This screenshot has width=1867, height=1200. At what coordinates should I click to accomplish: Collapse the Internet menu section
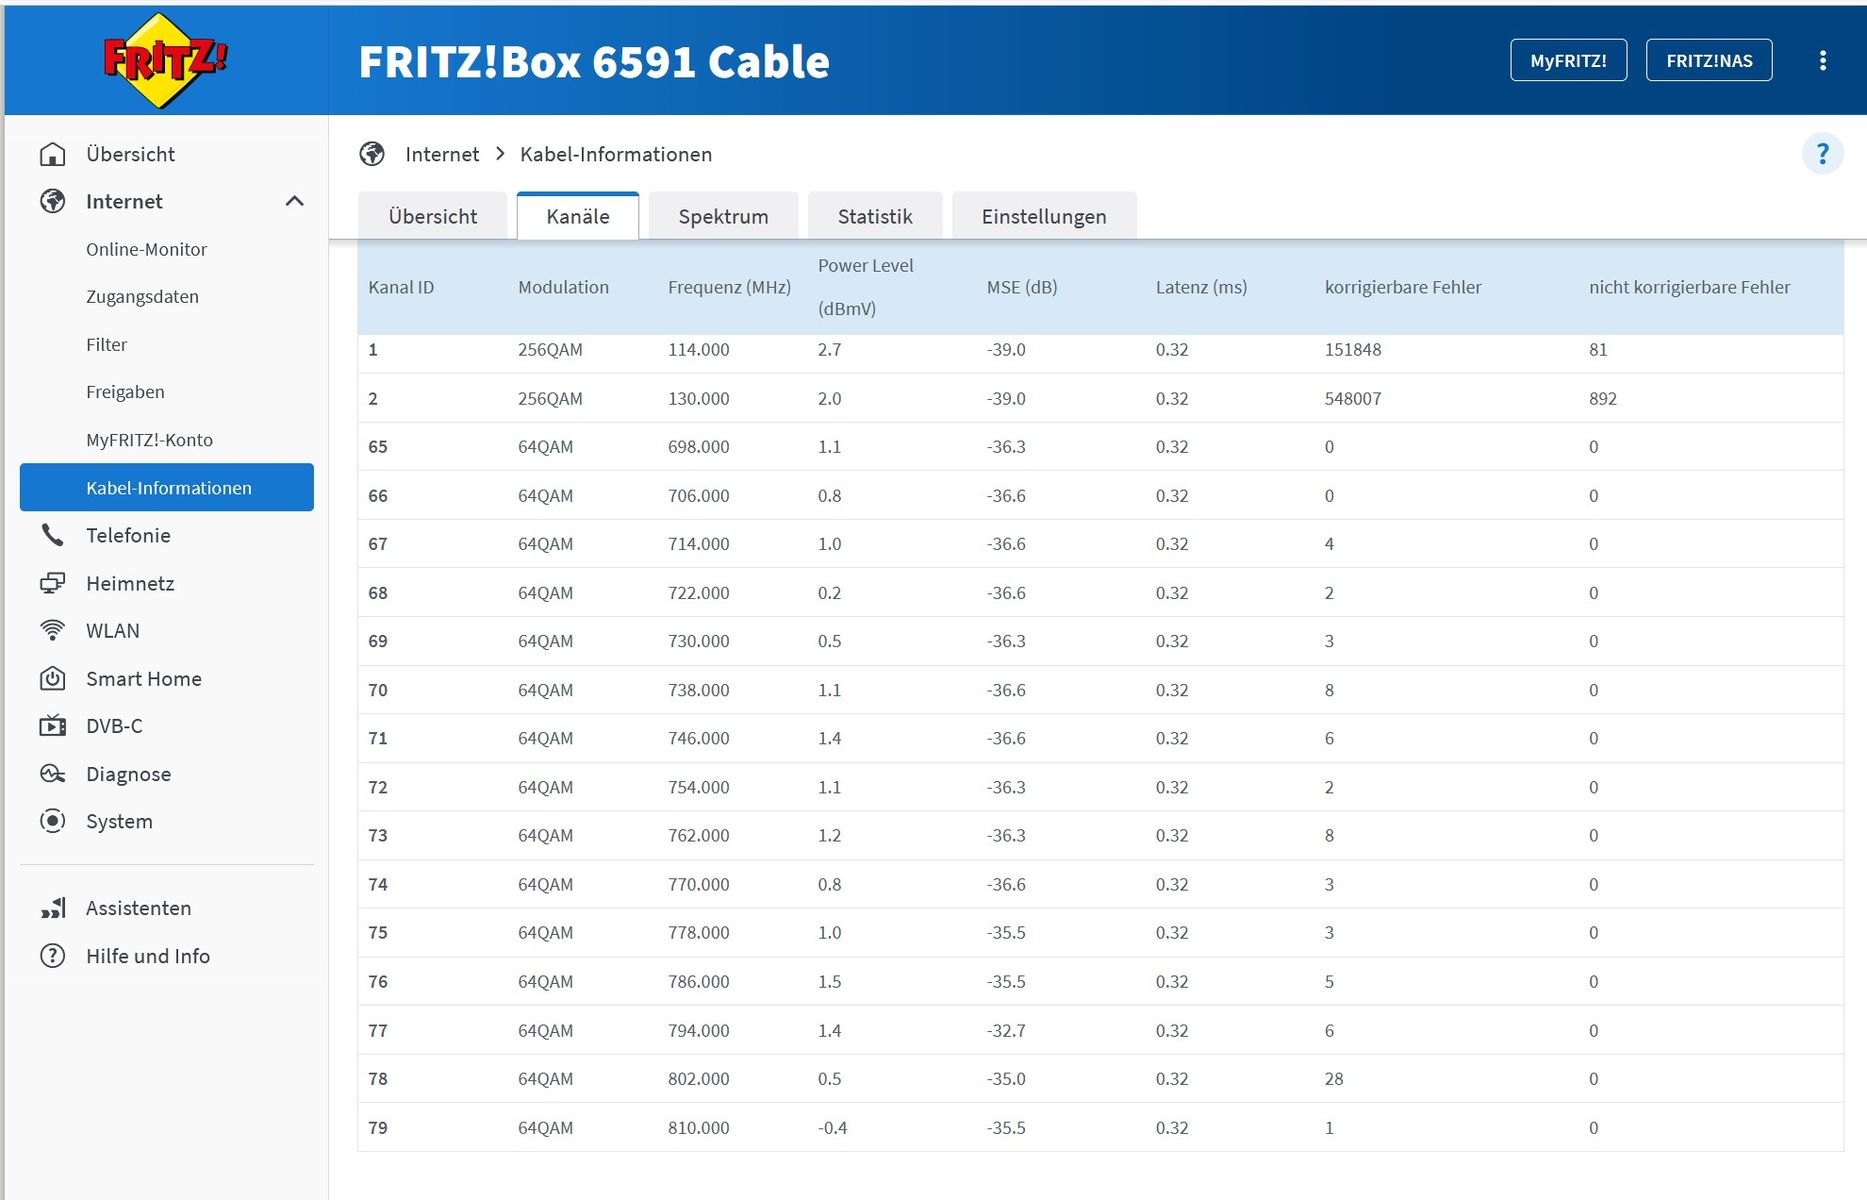pyautogui.click(x=294, y=201)
